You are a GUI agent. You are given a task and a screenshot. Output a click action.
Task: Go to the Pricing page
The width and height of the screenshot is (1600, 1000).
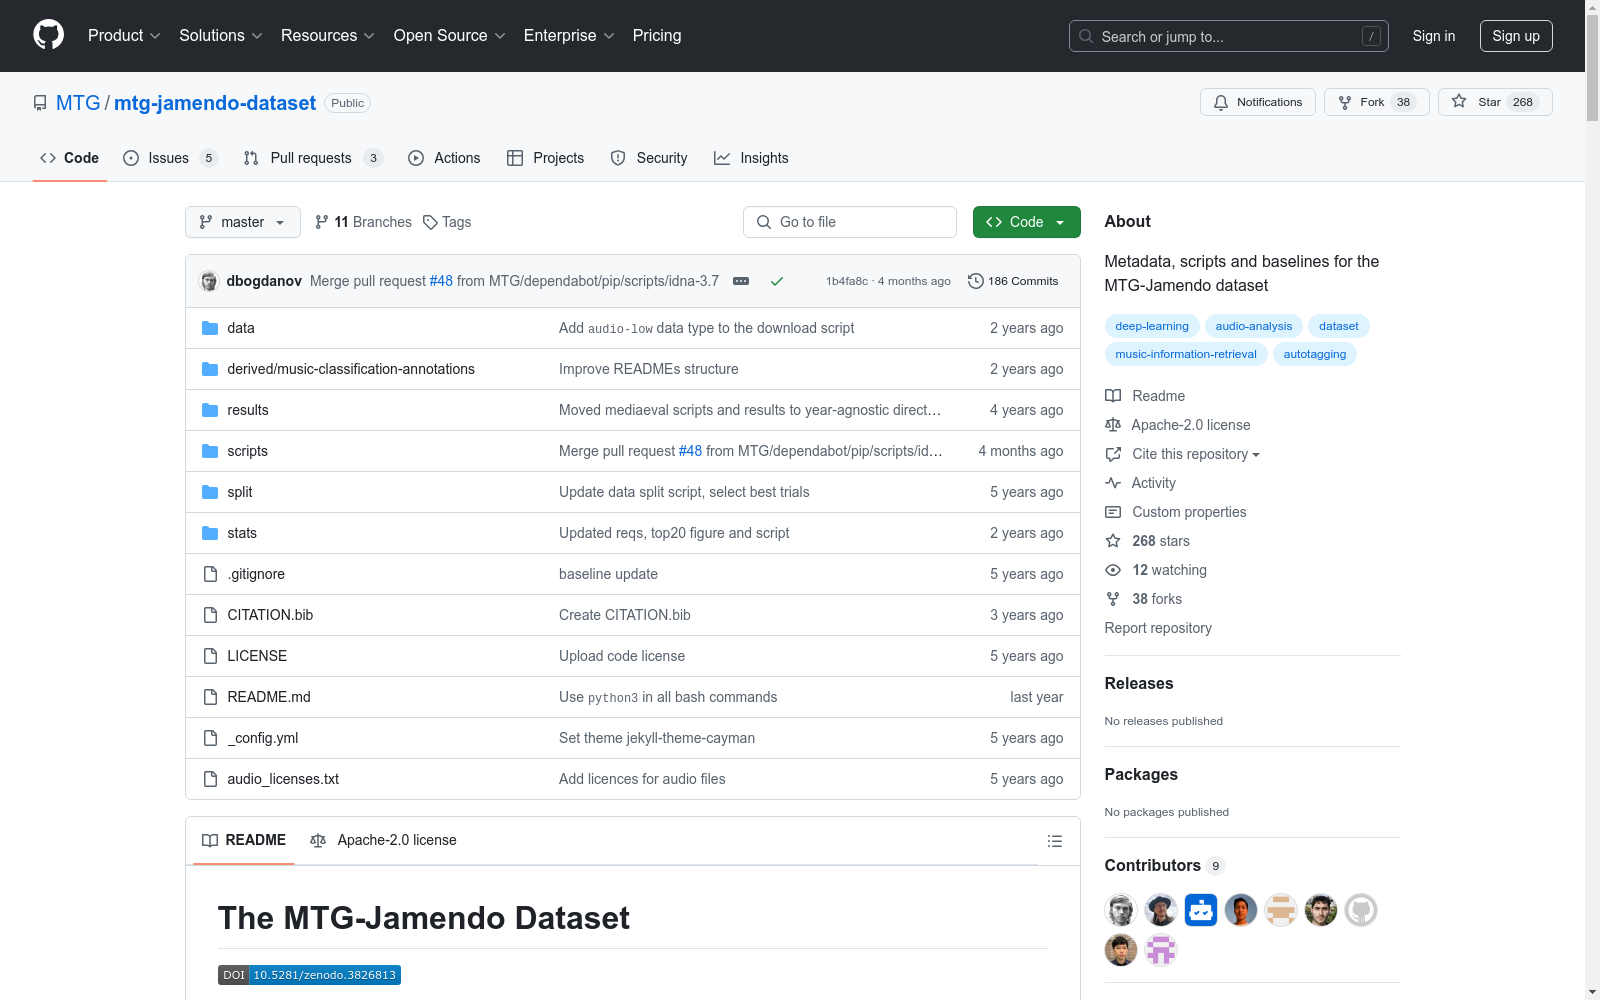657,36
